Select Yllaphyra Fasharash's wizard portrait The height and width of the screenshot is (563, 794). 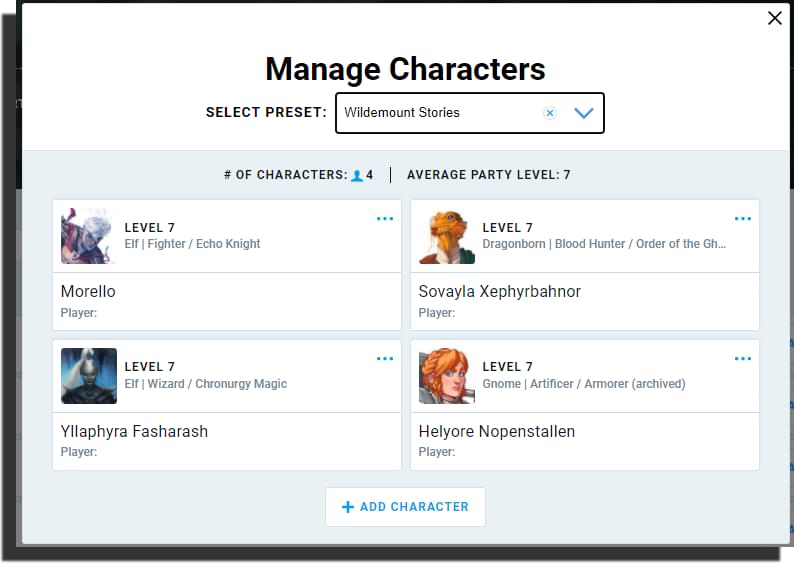(89, 376)
